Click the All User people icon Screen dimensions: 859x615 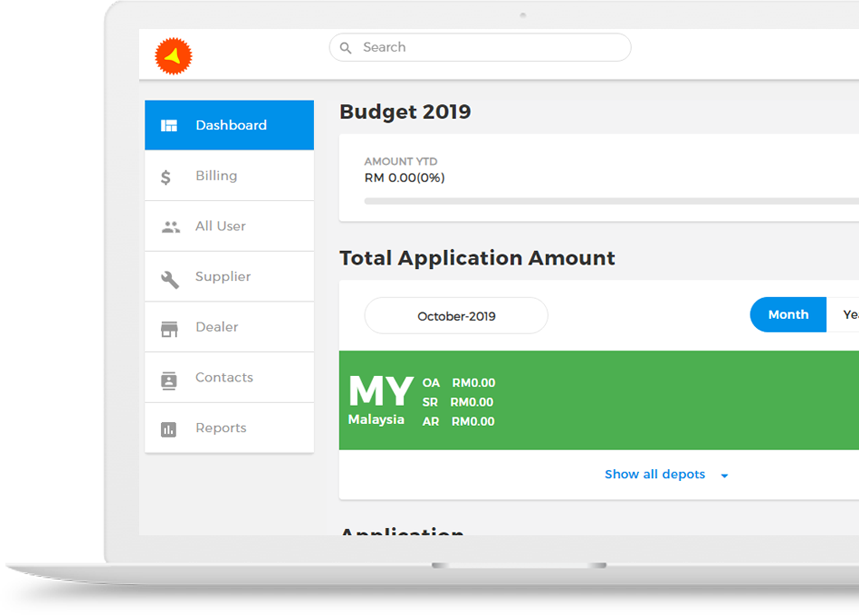170,227
